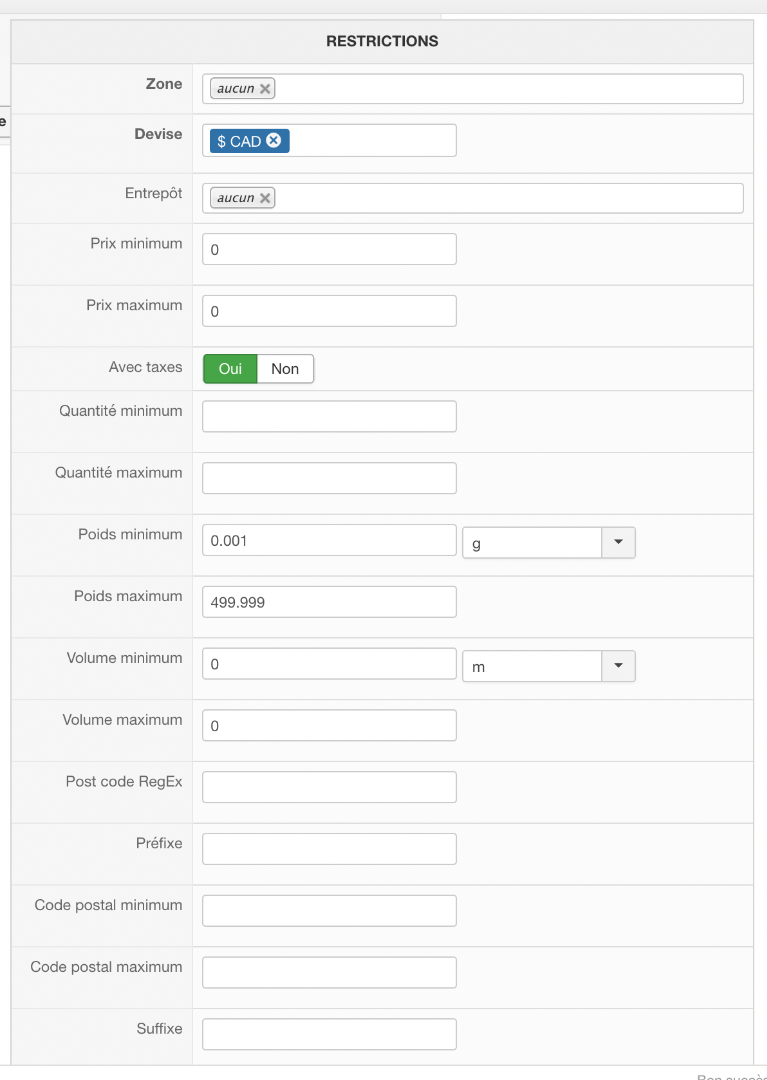Click the Poids minimum field
This screenshot has width=767, height=1080.
coord(329,540)
